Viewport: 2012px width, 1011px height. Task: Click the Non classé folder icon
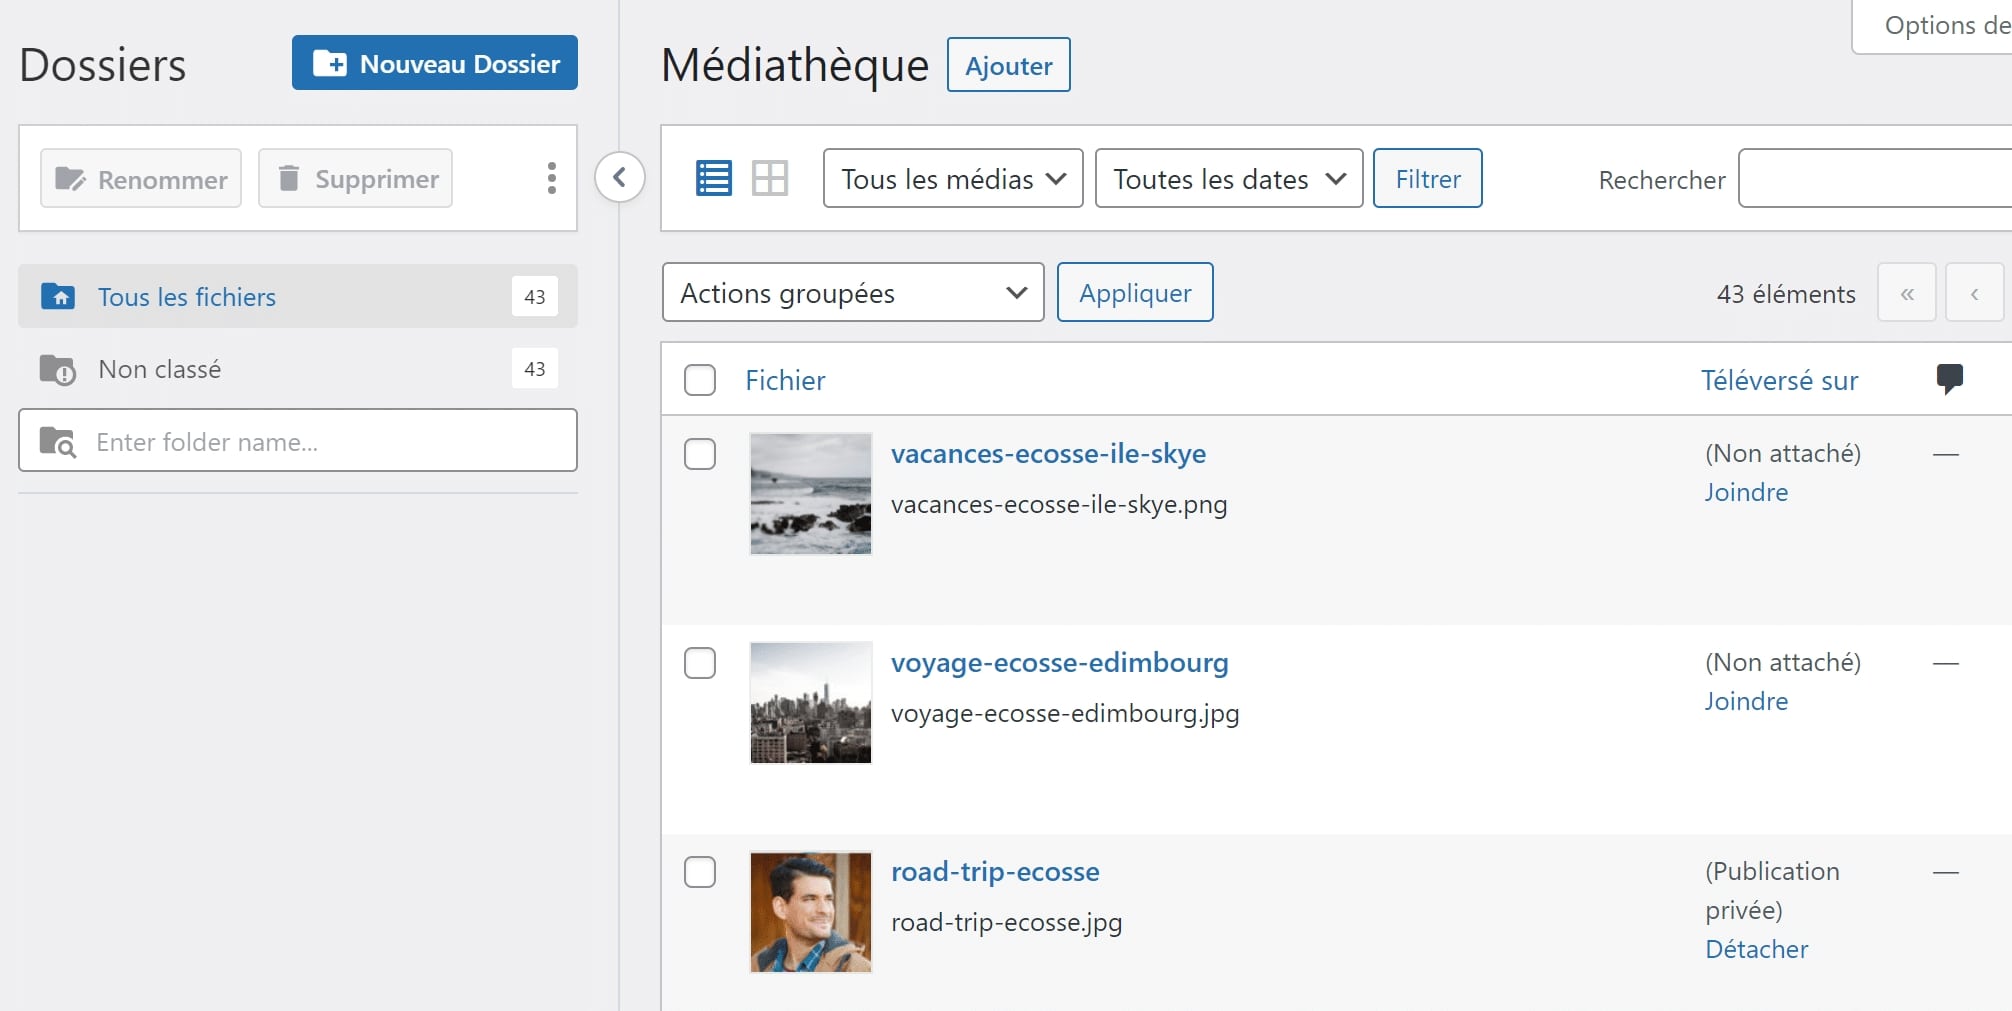pos(57,369)
